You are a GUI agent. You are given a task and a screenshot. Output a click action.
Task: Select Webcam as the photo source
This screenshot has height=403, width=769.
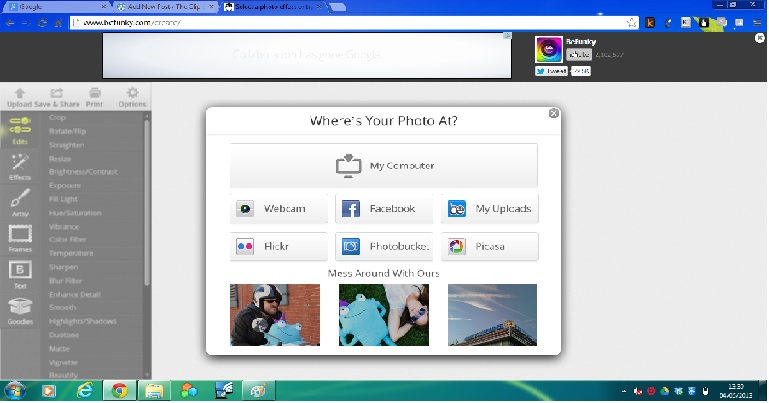279,209
